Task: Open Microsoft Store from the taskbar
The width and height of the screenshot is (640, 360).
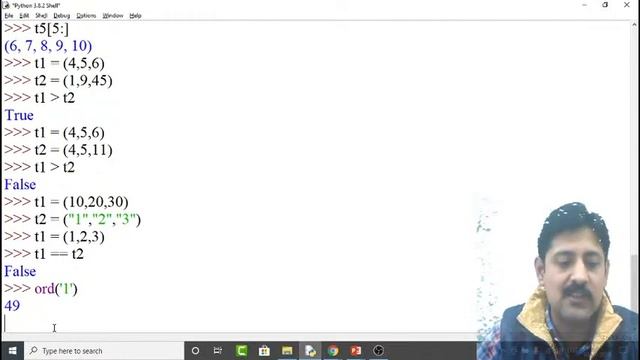Action: point(264,351)
